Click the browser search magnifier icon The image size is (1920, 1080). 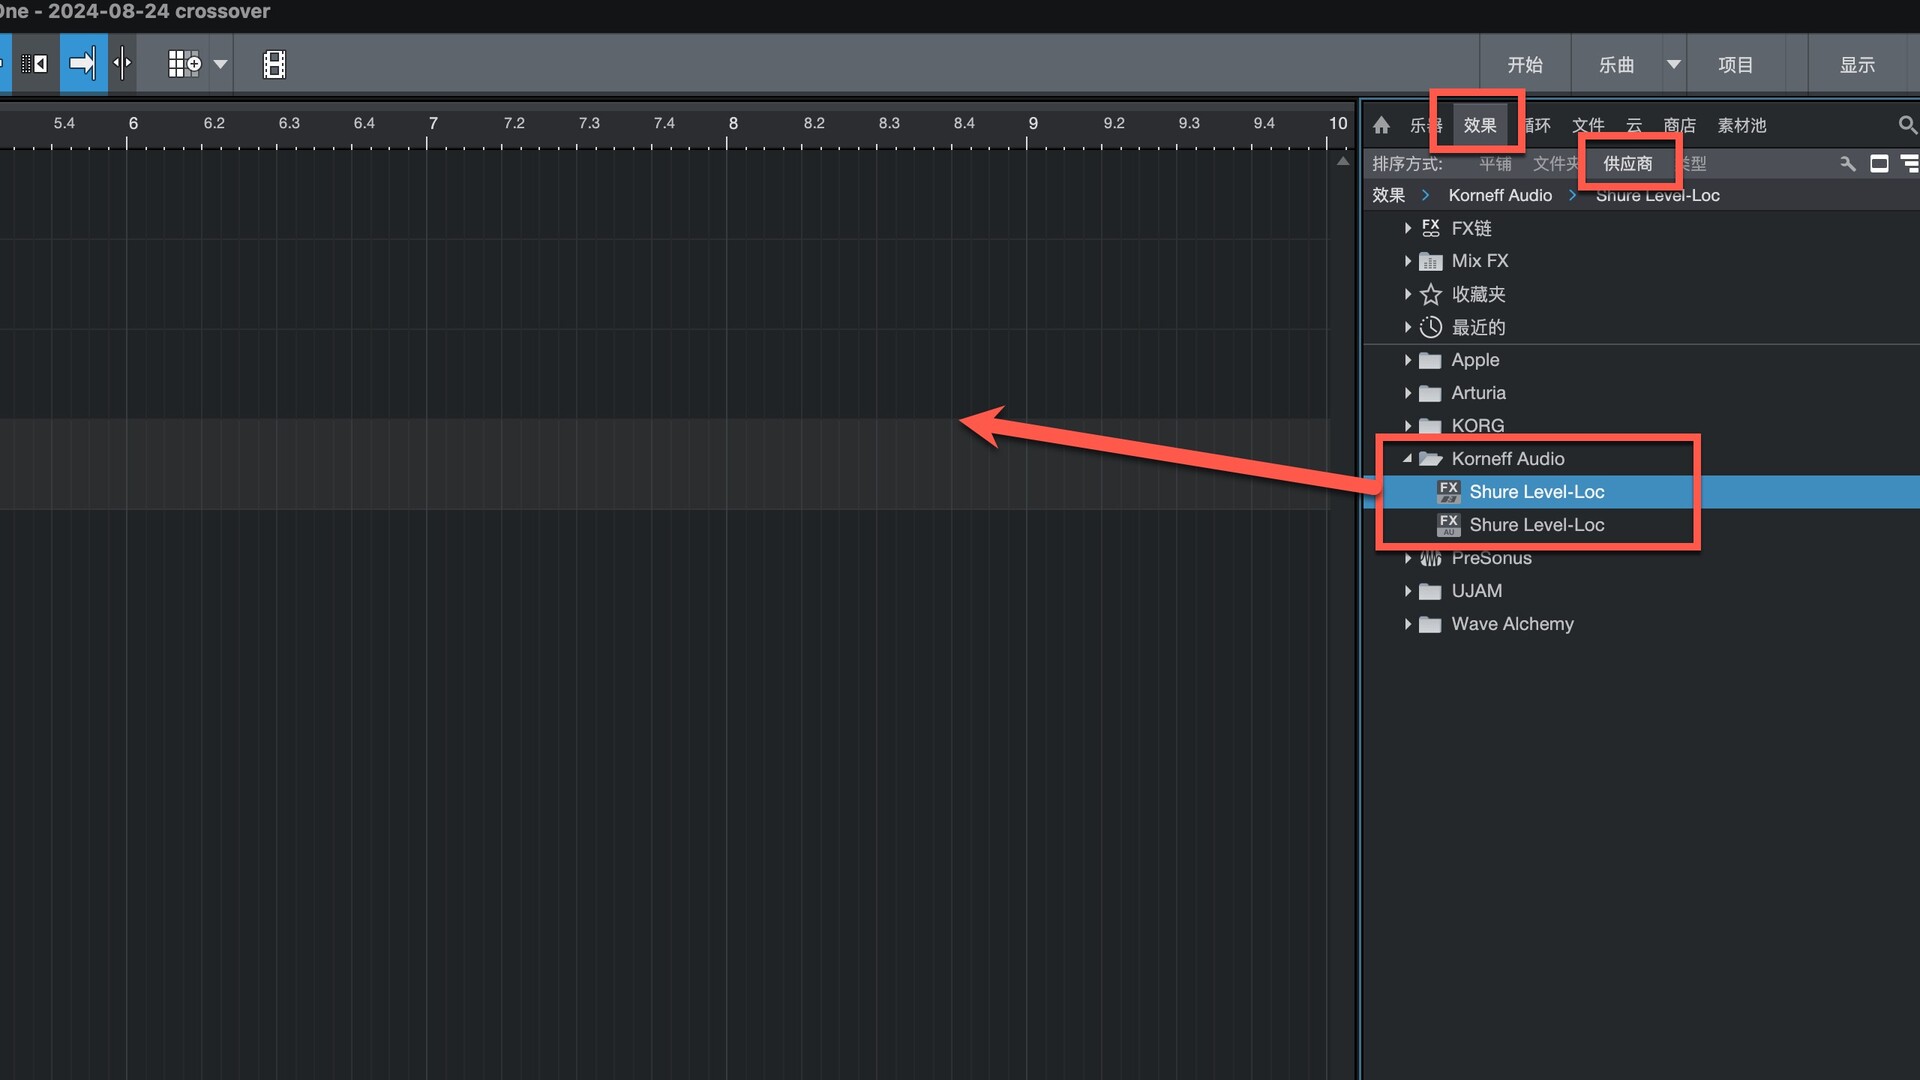pos(1907,125)
